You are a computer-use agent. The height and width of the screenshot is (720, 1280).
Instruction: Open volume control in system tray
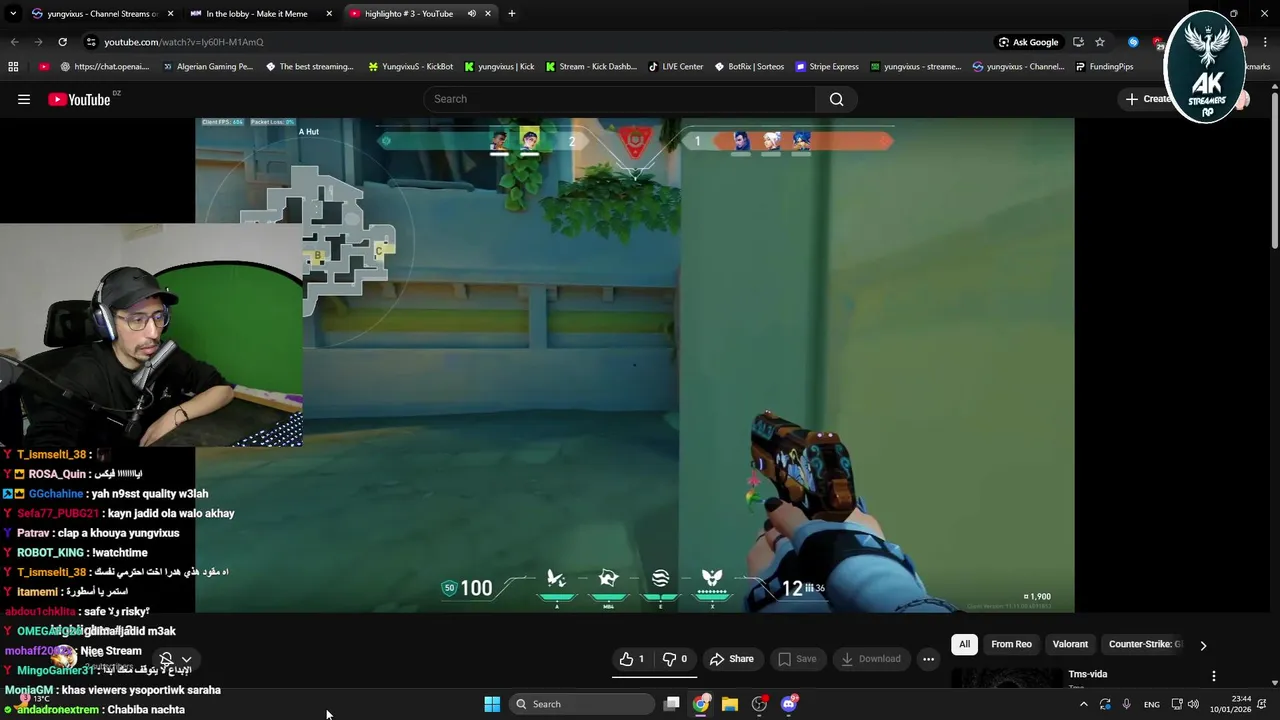pyautogui.click(x=1193, y=704)
